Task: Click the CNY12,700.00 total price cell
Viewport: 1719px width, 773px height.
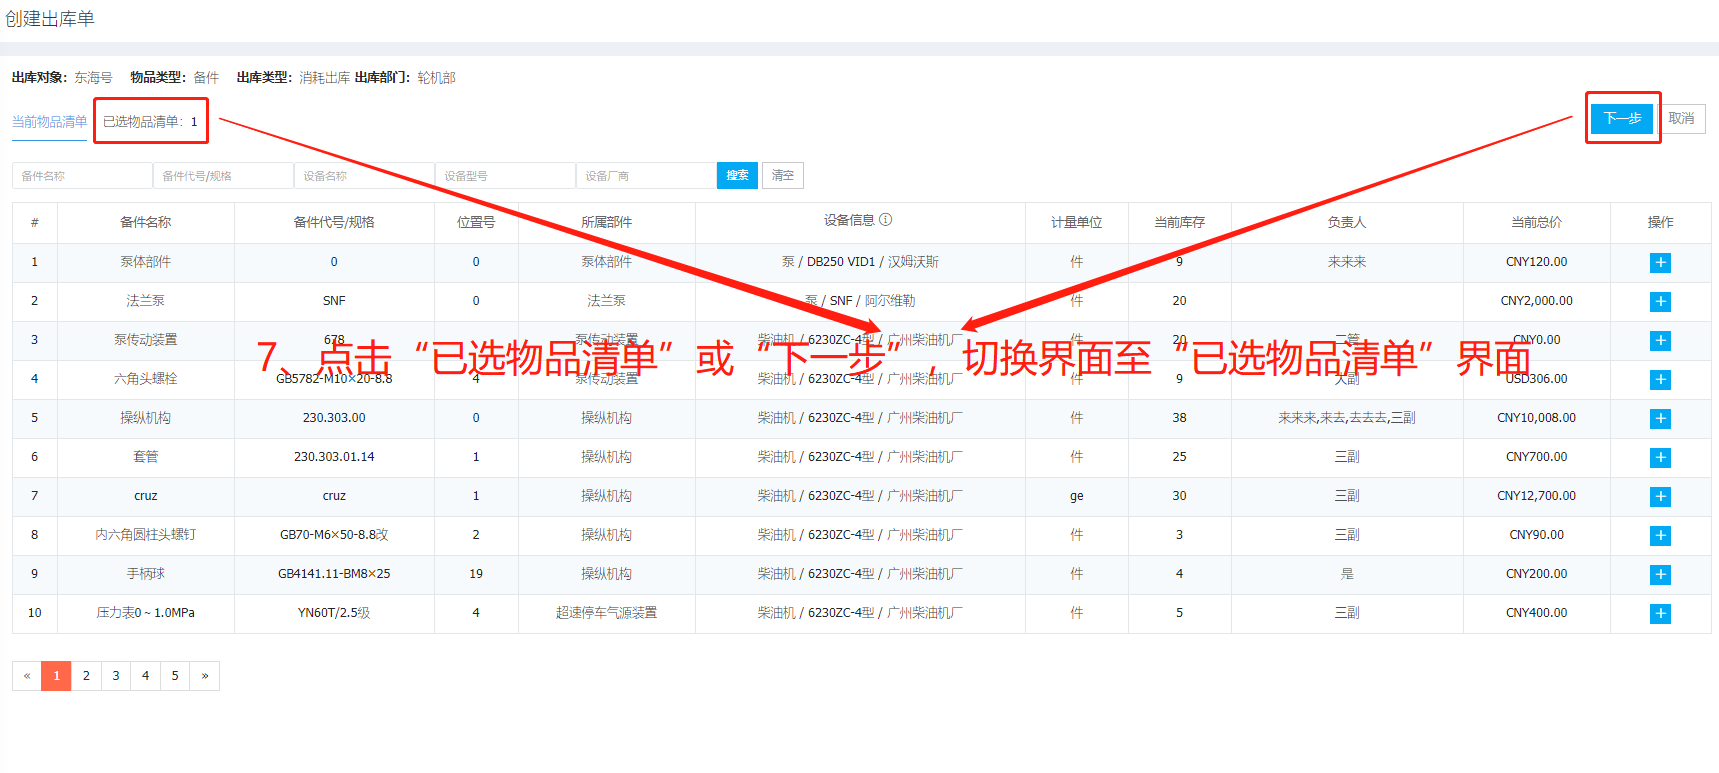Action: pos(1536,496)
